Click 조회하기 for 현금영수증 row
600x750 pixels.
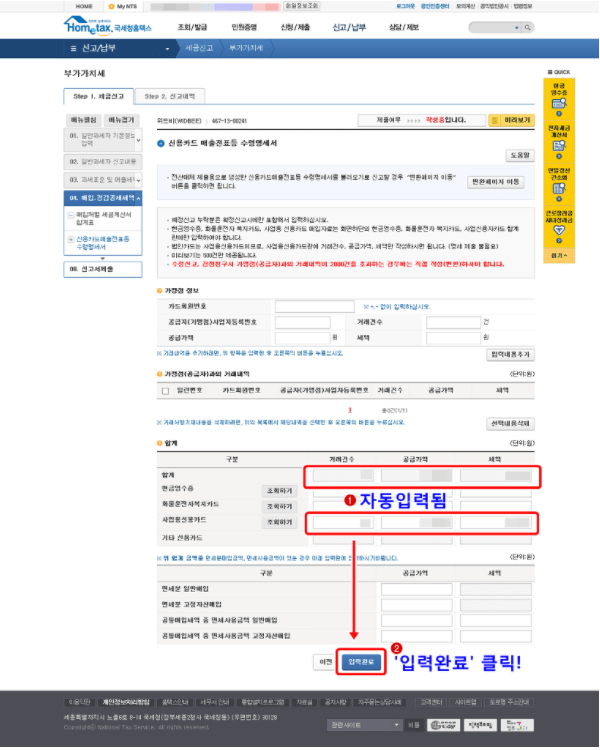[x=279, y=491]
